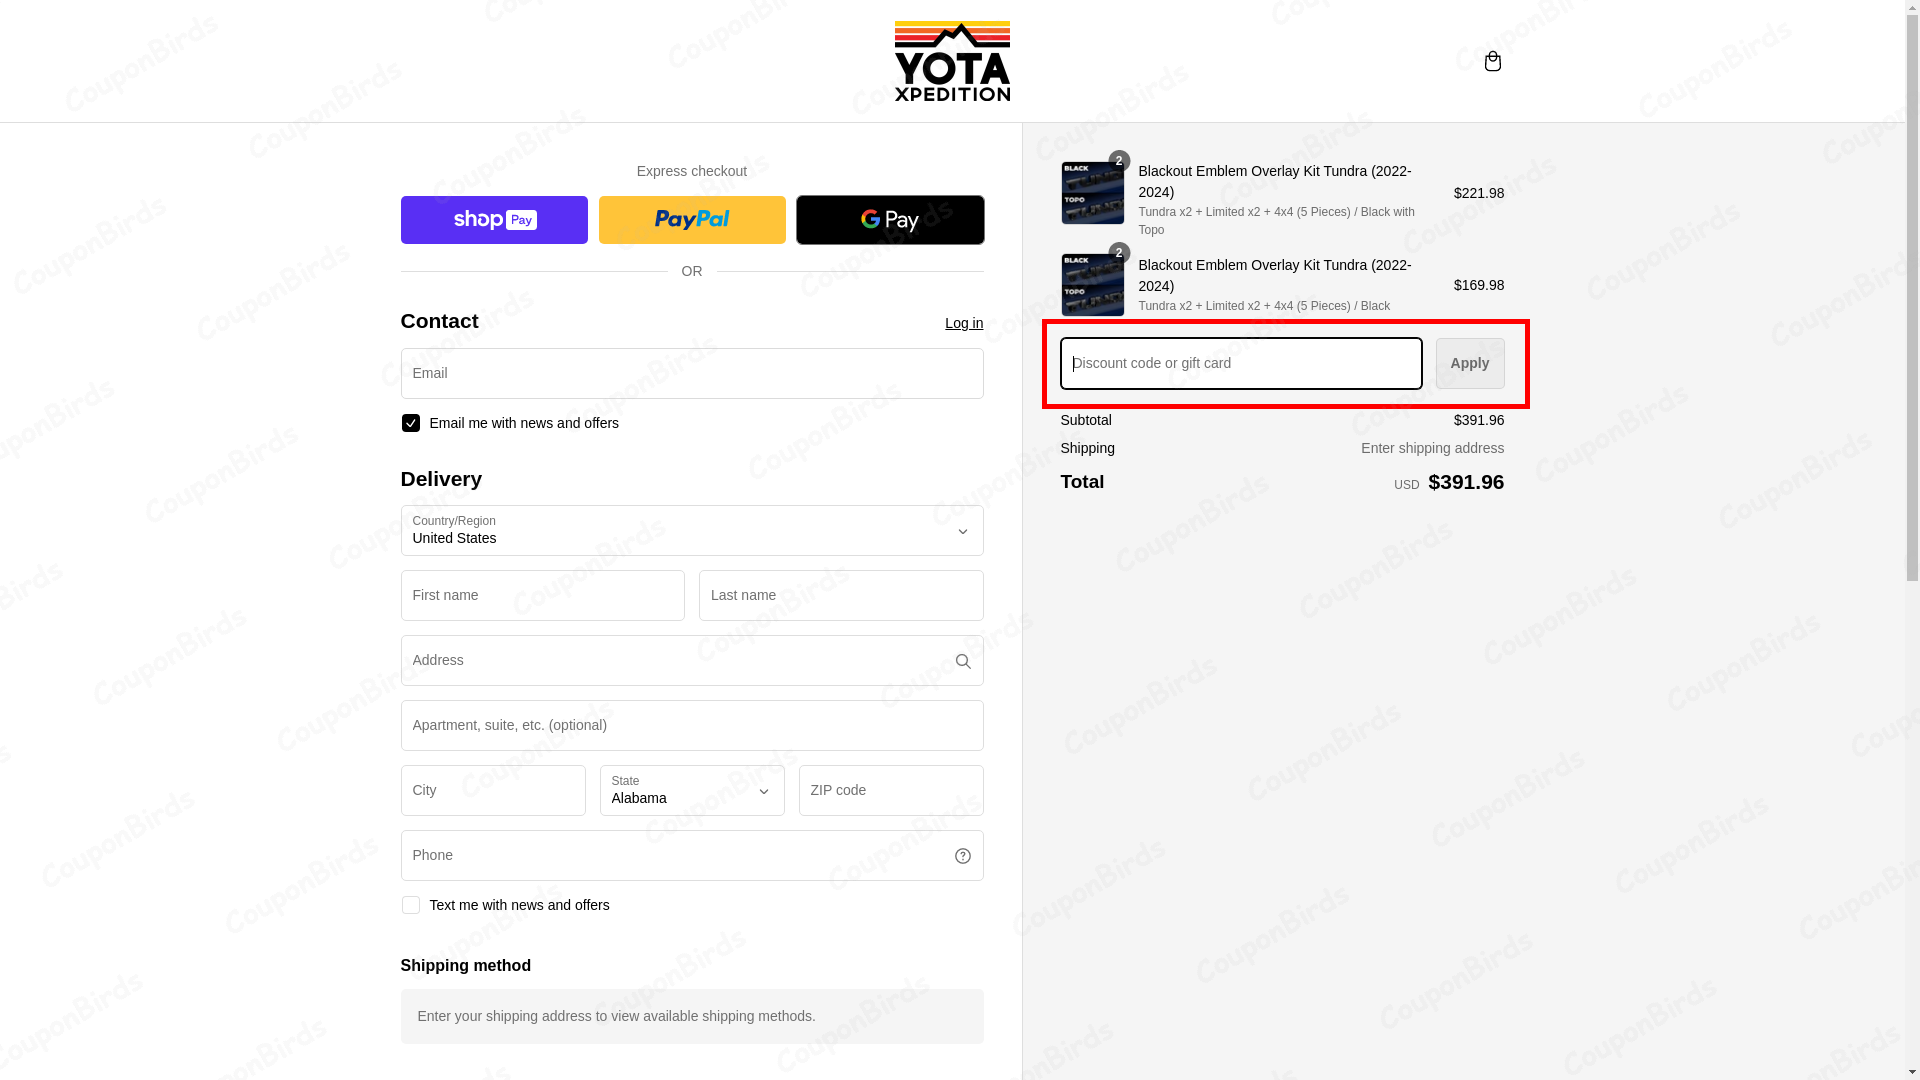Toggle the news and offers email checkbox
The image size is (1920, 1080).
[410, 422]
